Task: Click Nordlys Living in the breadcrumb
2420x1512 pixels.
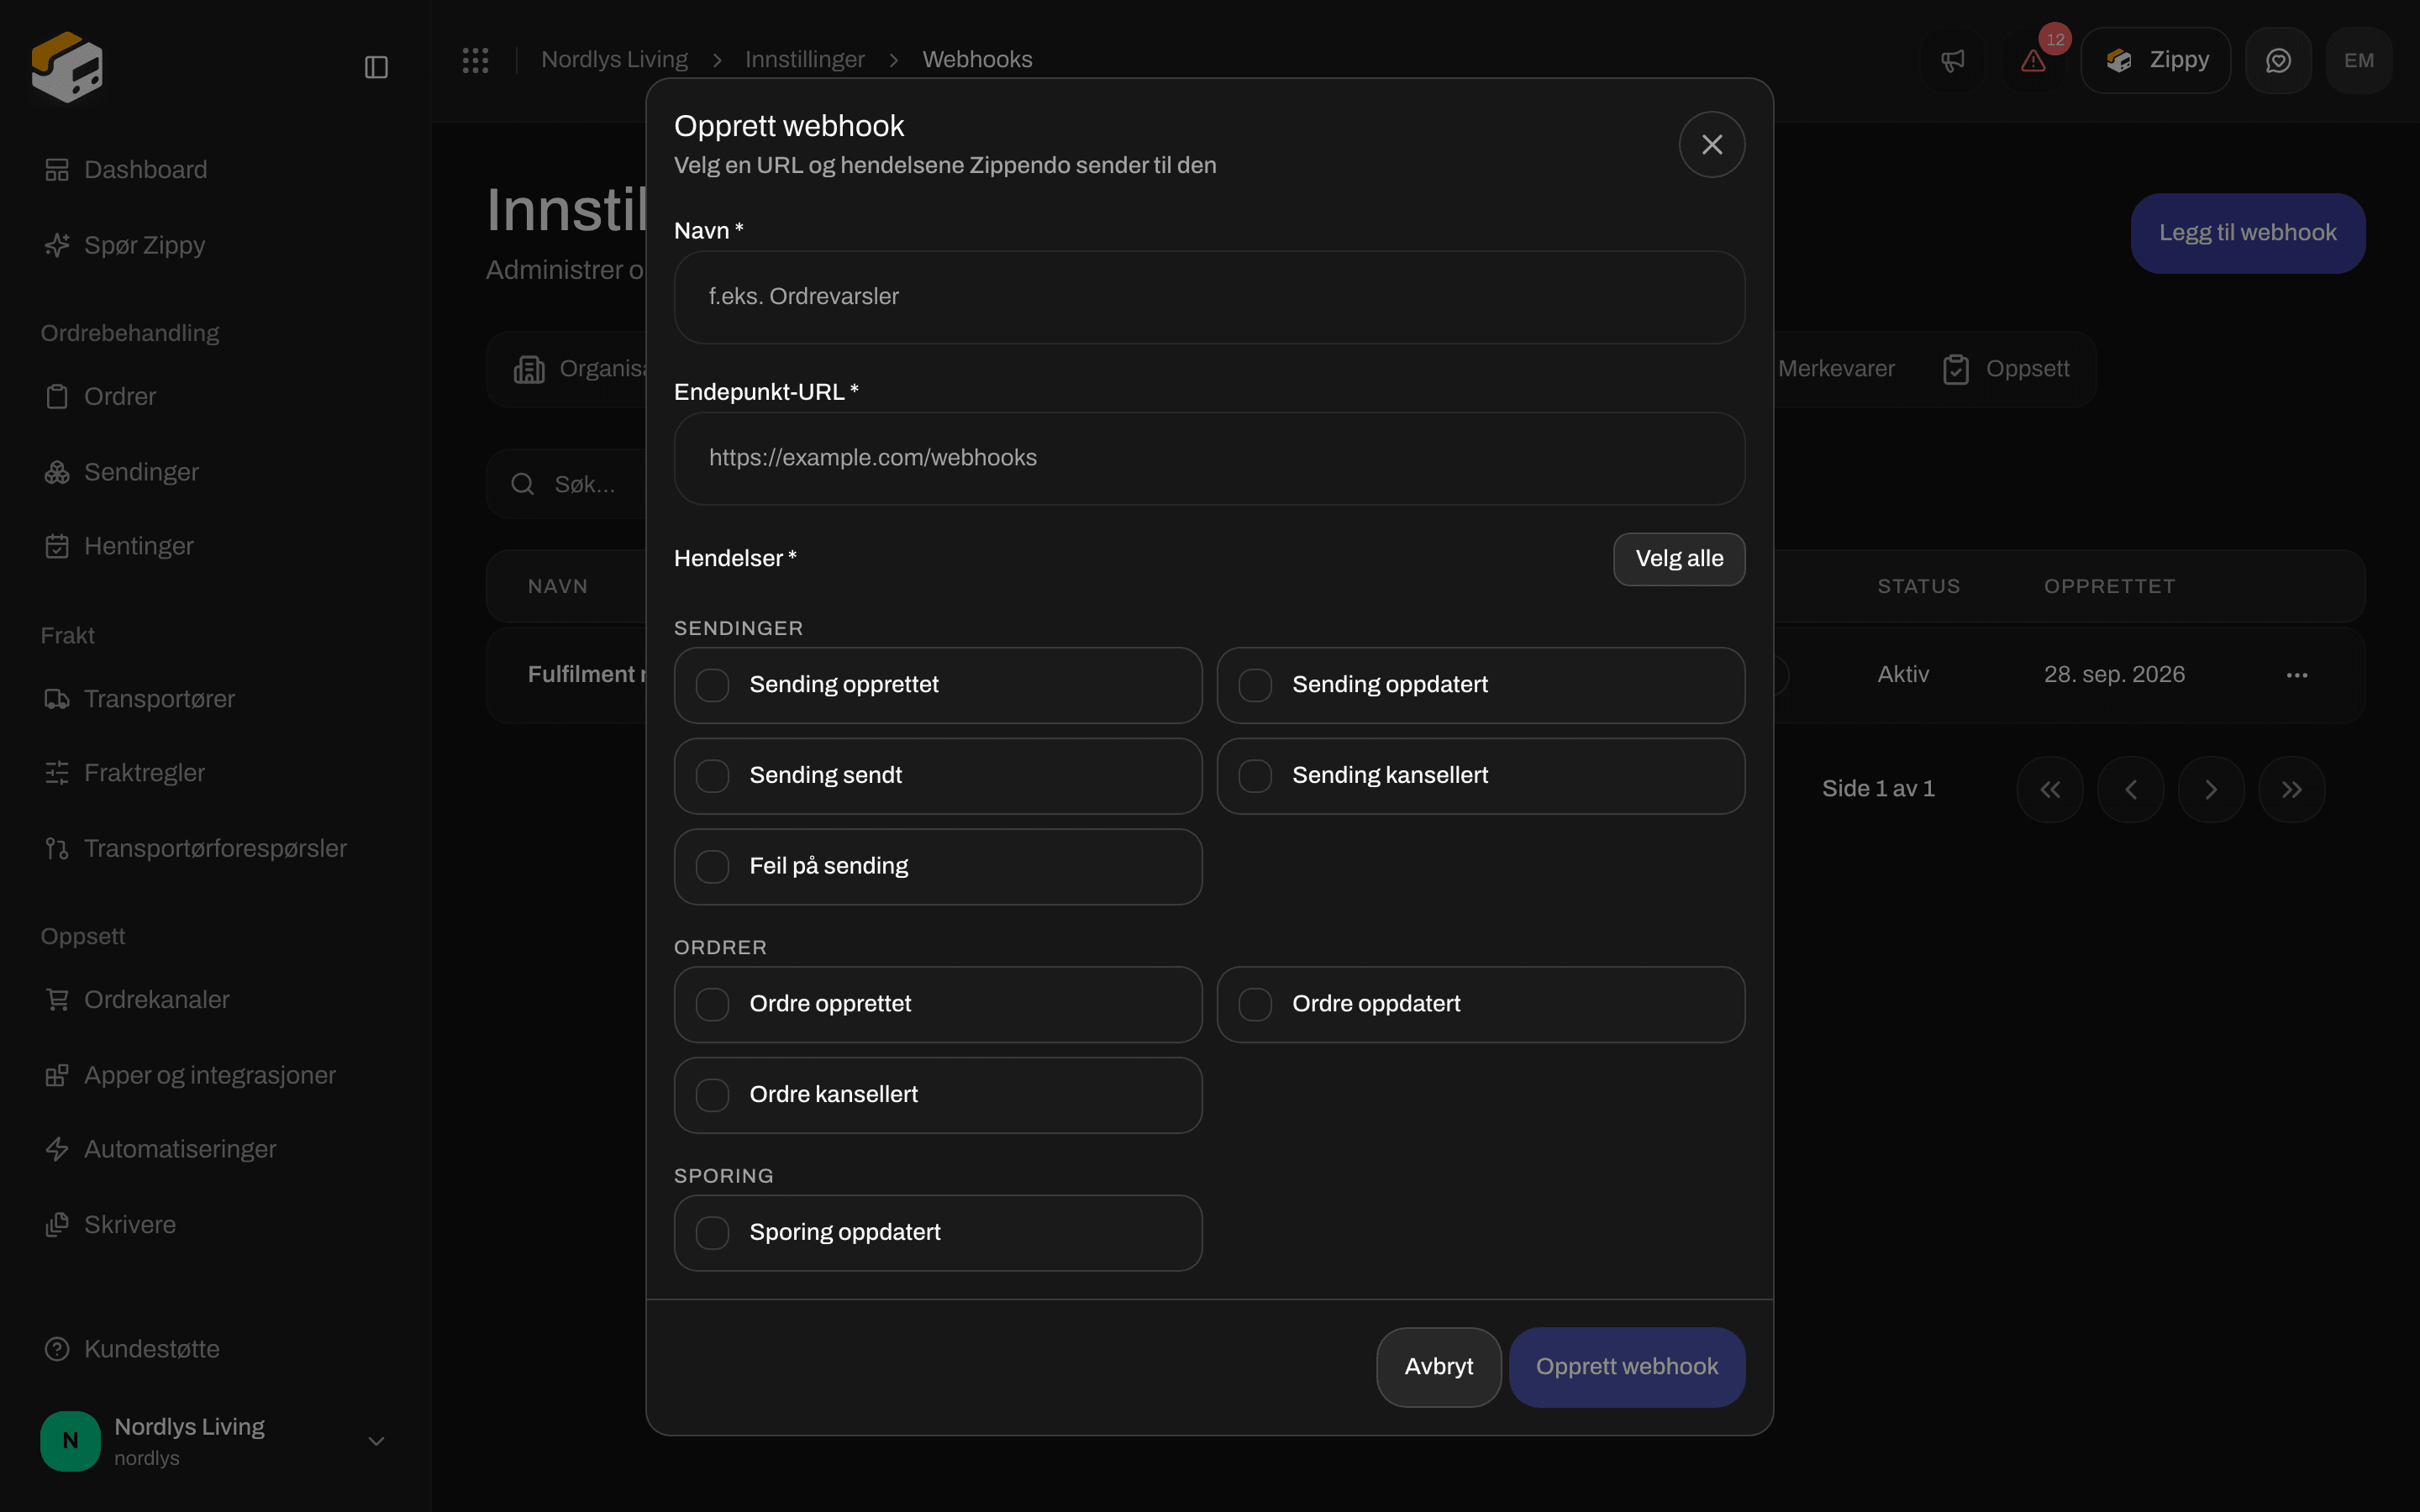Action: [x=614, y=60]
